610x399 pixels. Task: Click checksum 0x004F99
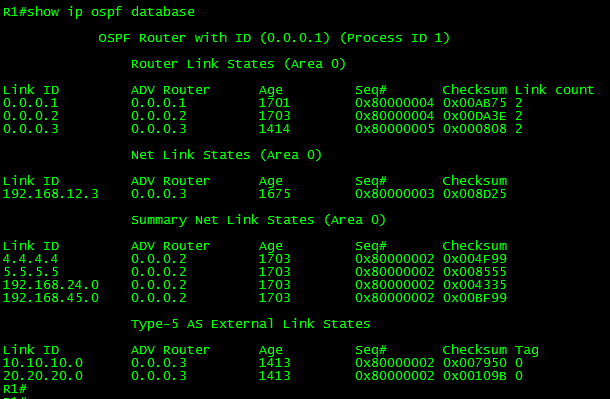pos(475,259)
